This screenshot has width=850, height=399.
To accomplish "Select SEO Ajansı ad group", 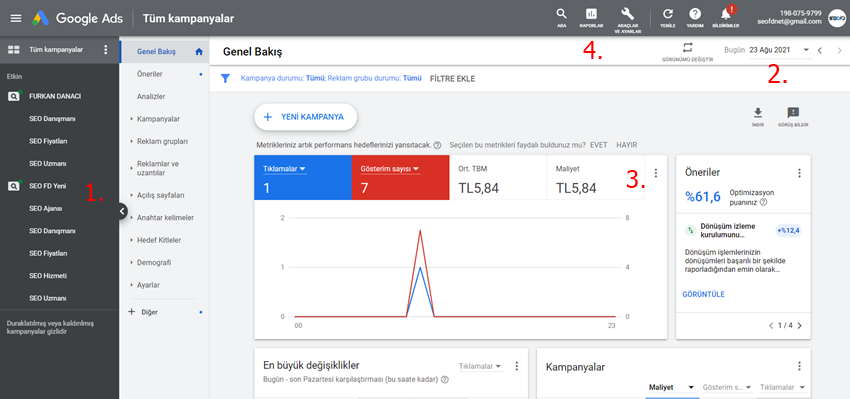I will [46, 208].
